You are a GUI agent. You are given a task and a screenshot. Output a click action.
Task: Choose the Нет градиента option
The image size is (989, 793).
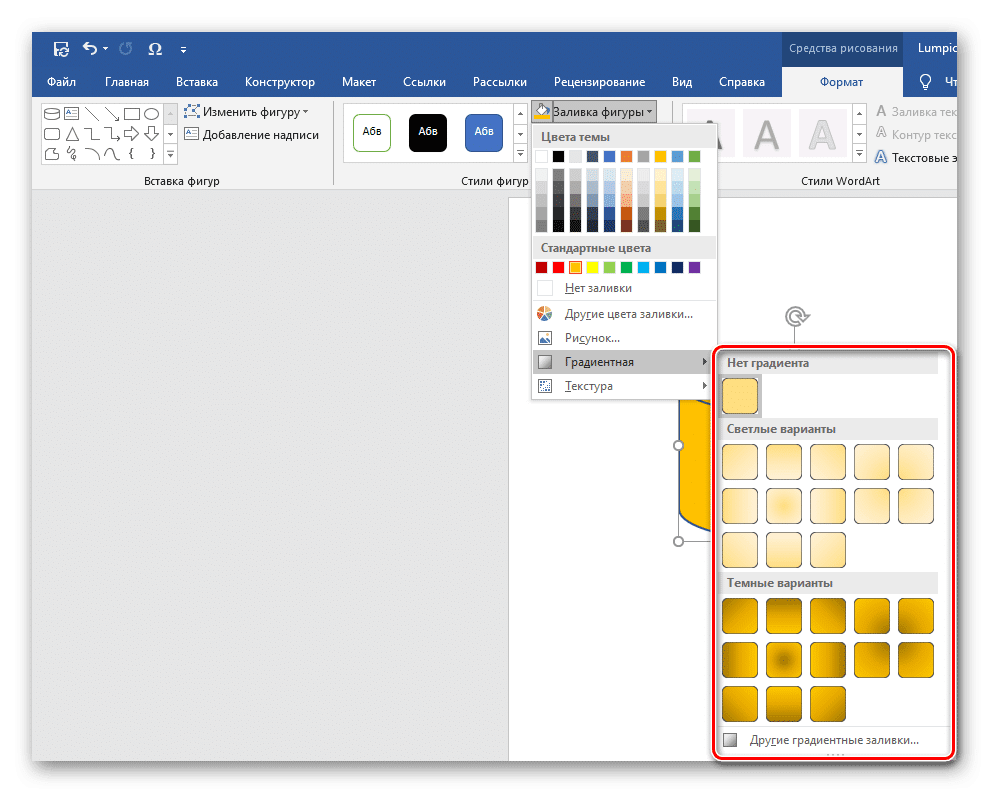point(739,396)
